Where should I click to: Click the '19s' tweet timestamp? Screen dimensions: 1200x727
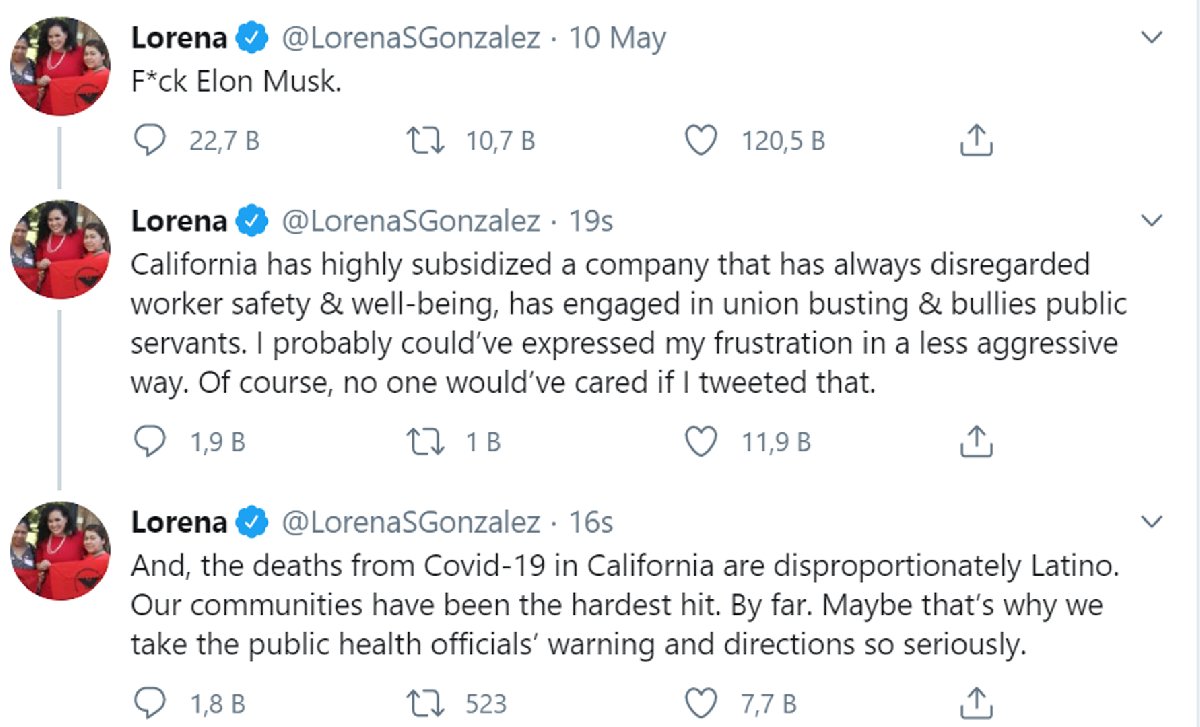click(x=591, y=221)
